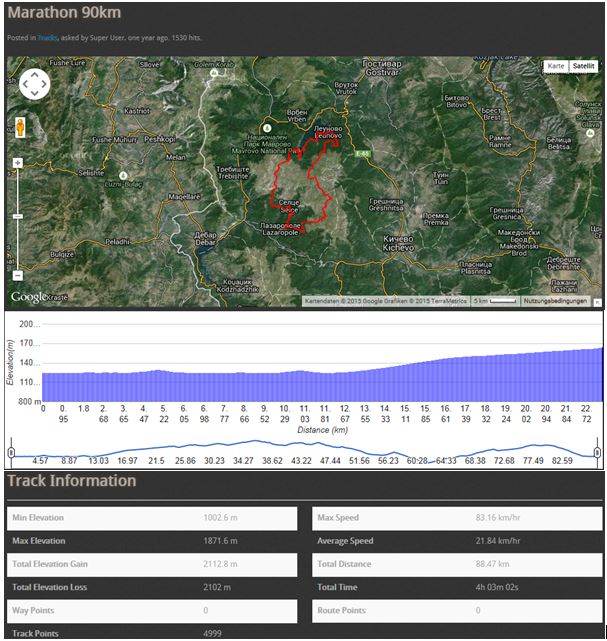Image resolution: width=607 pixels, height=641 pixels.
Task: Zoom out with the minus button
Action: pyautogui.click(x=18, y=276)
